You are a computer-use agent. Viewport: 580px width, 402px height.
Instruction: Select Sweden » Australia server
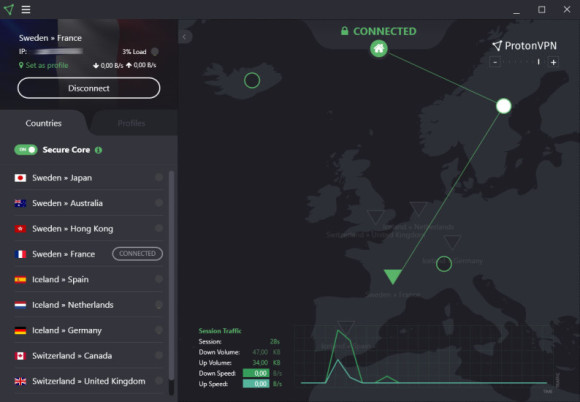click(x=89, y=203)
